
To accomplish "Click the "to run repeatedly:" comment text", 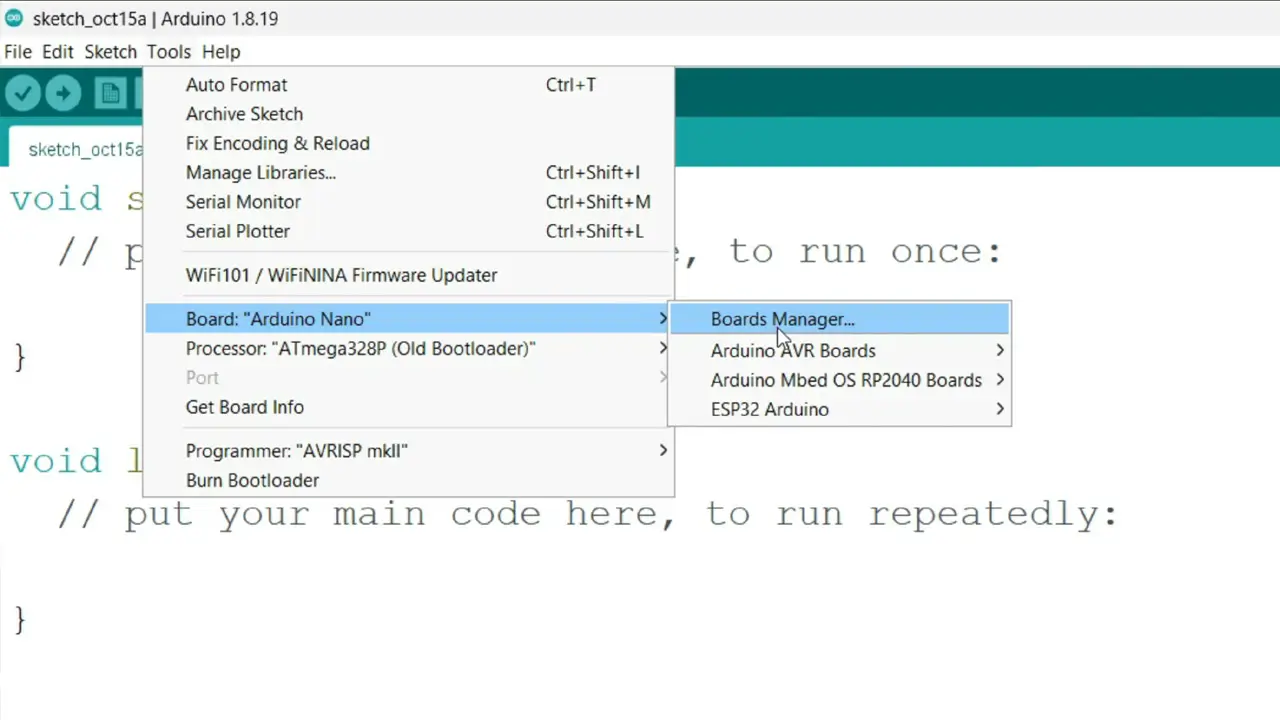I will point(912,514).
